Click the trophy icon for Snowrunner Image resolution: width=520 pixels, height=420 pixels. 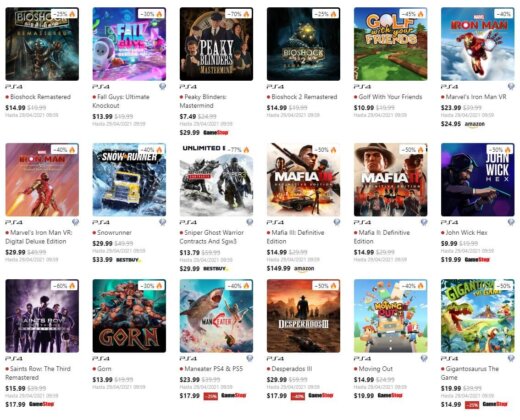(162, 222)
